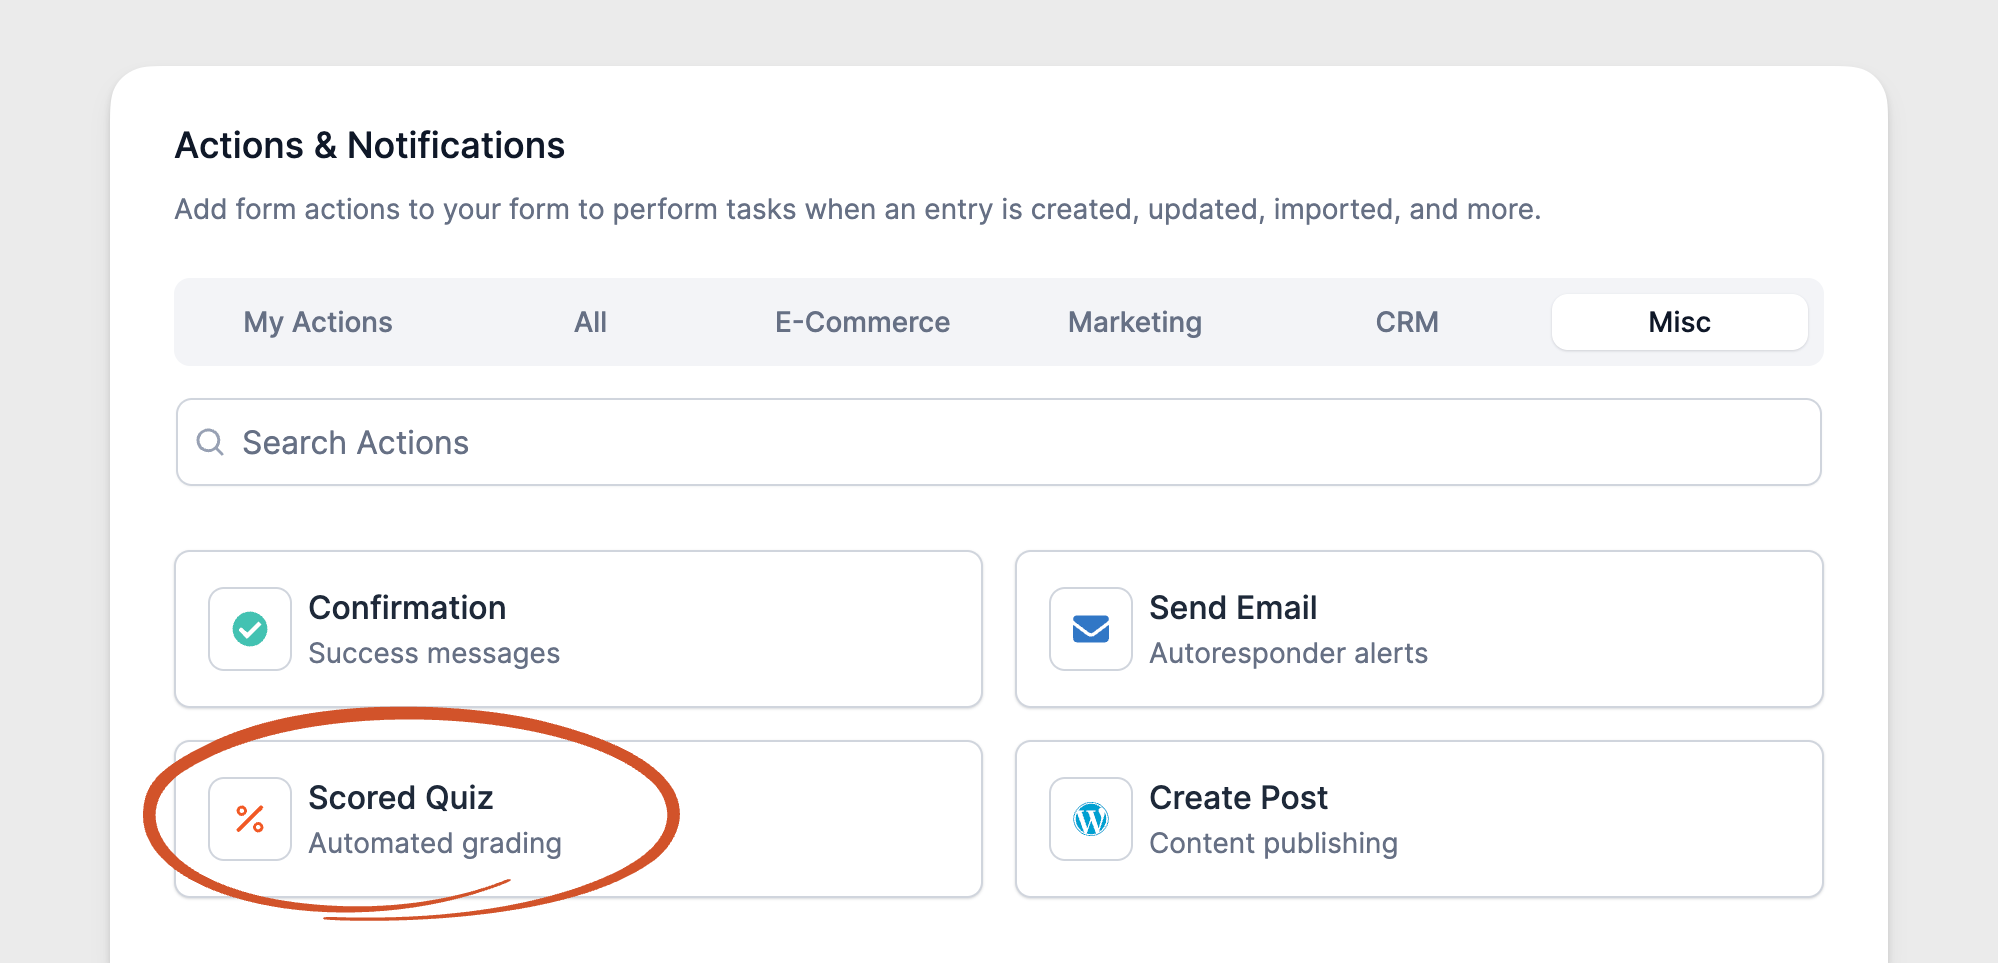The image size is (1998, 963).
Task: Focus the Search Actions field
Action: [x=999, y=442]
